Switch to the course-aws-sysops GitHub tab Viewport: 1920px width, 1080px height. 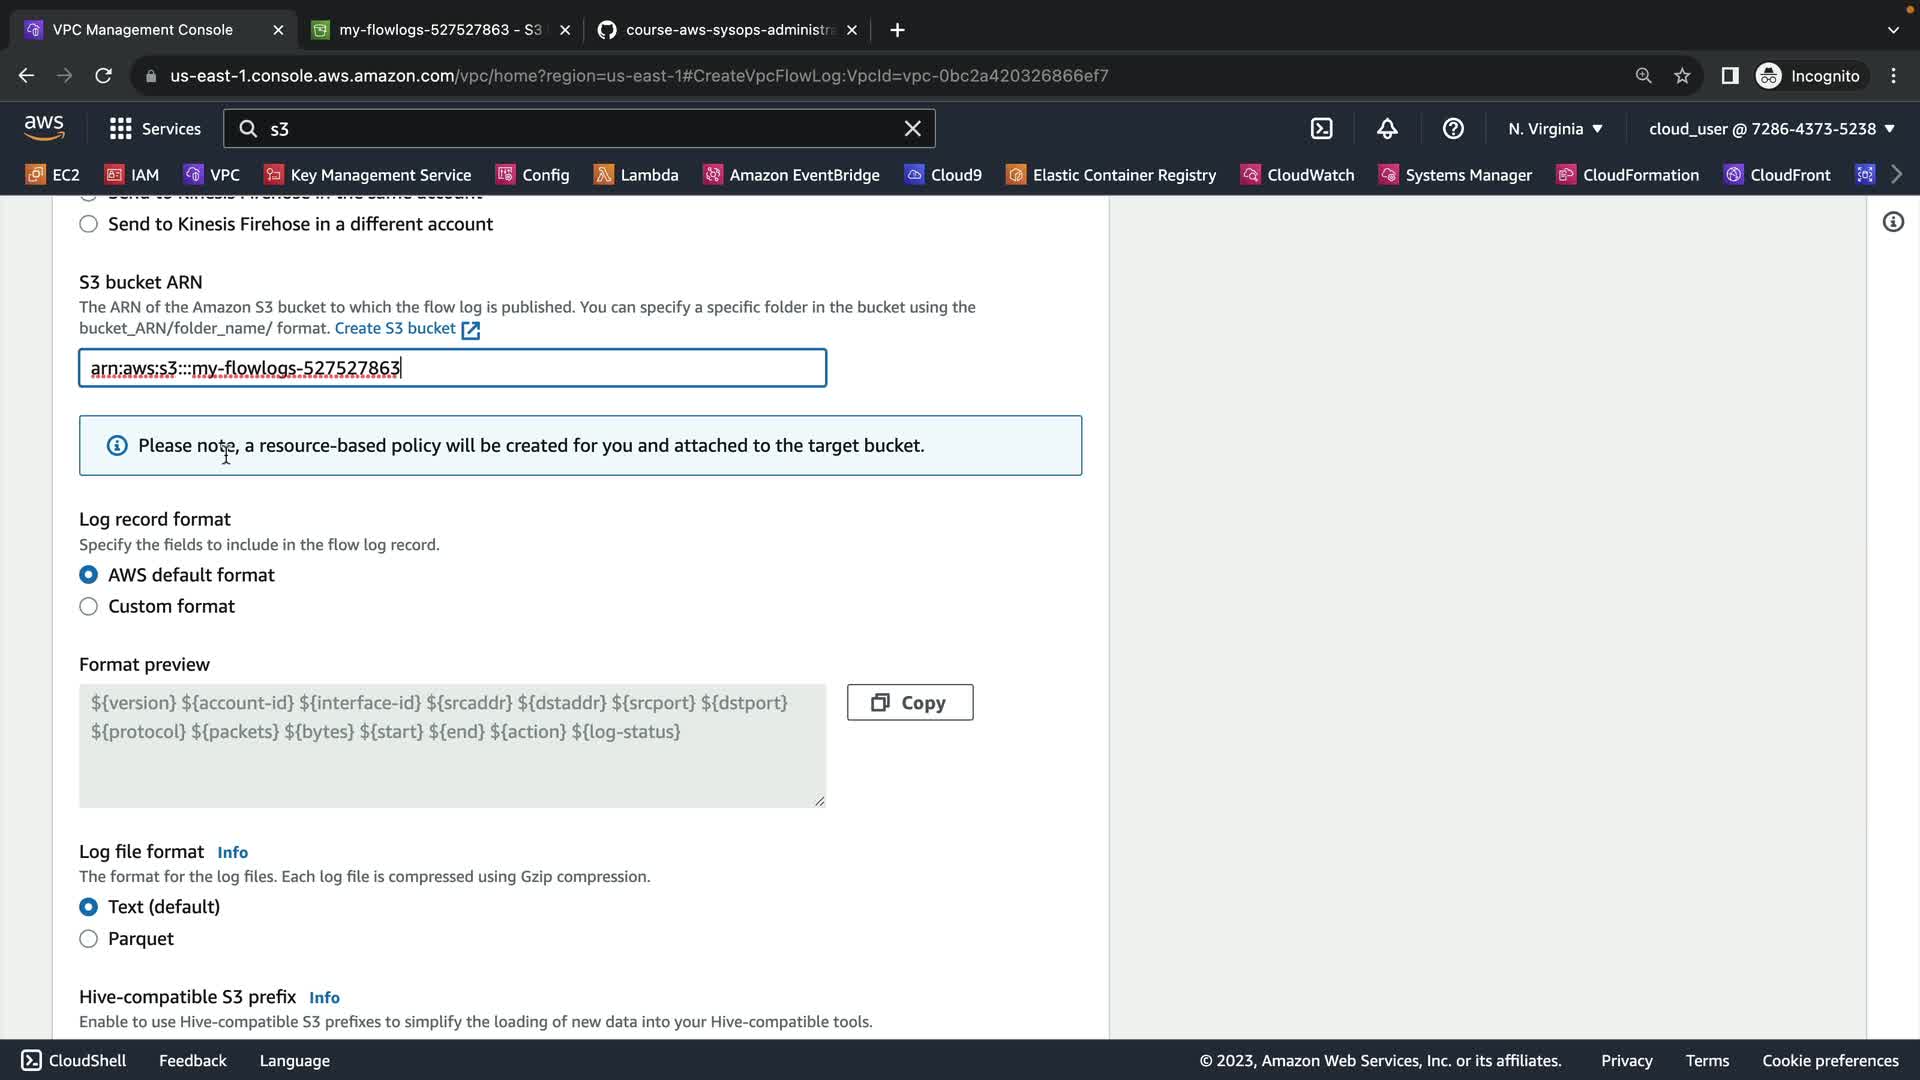tap(728, 30)
